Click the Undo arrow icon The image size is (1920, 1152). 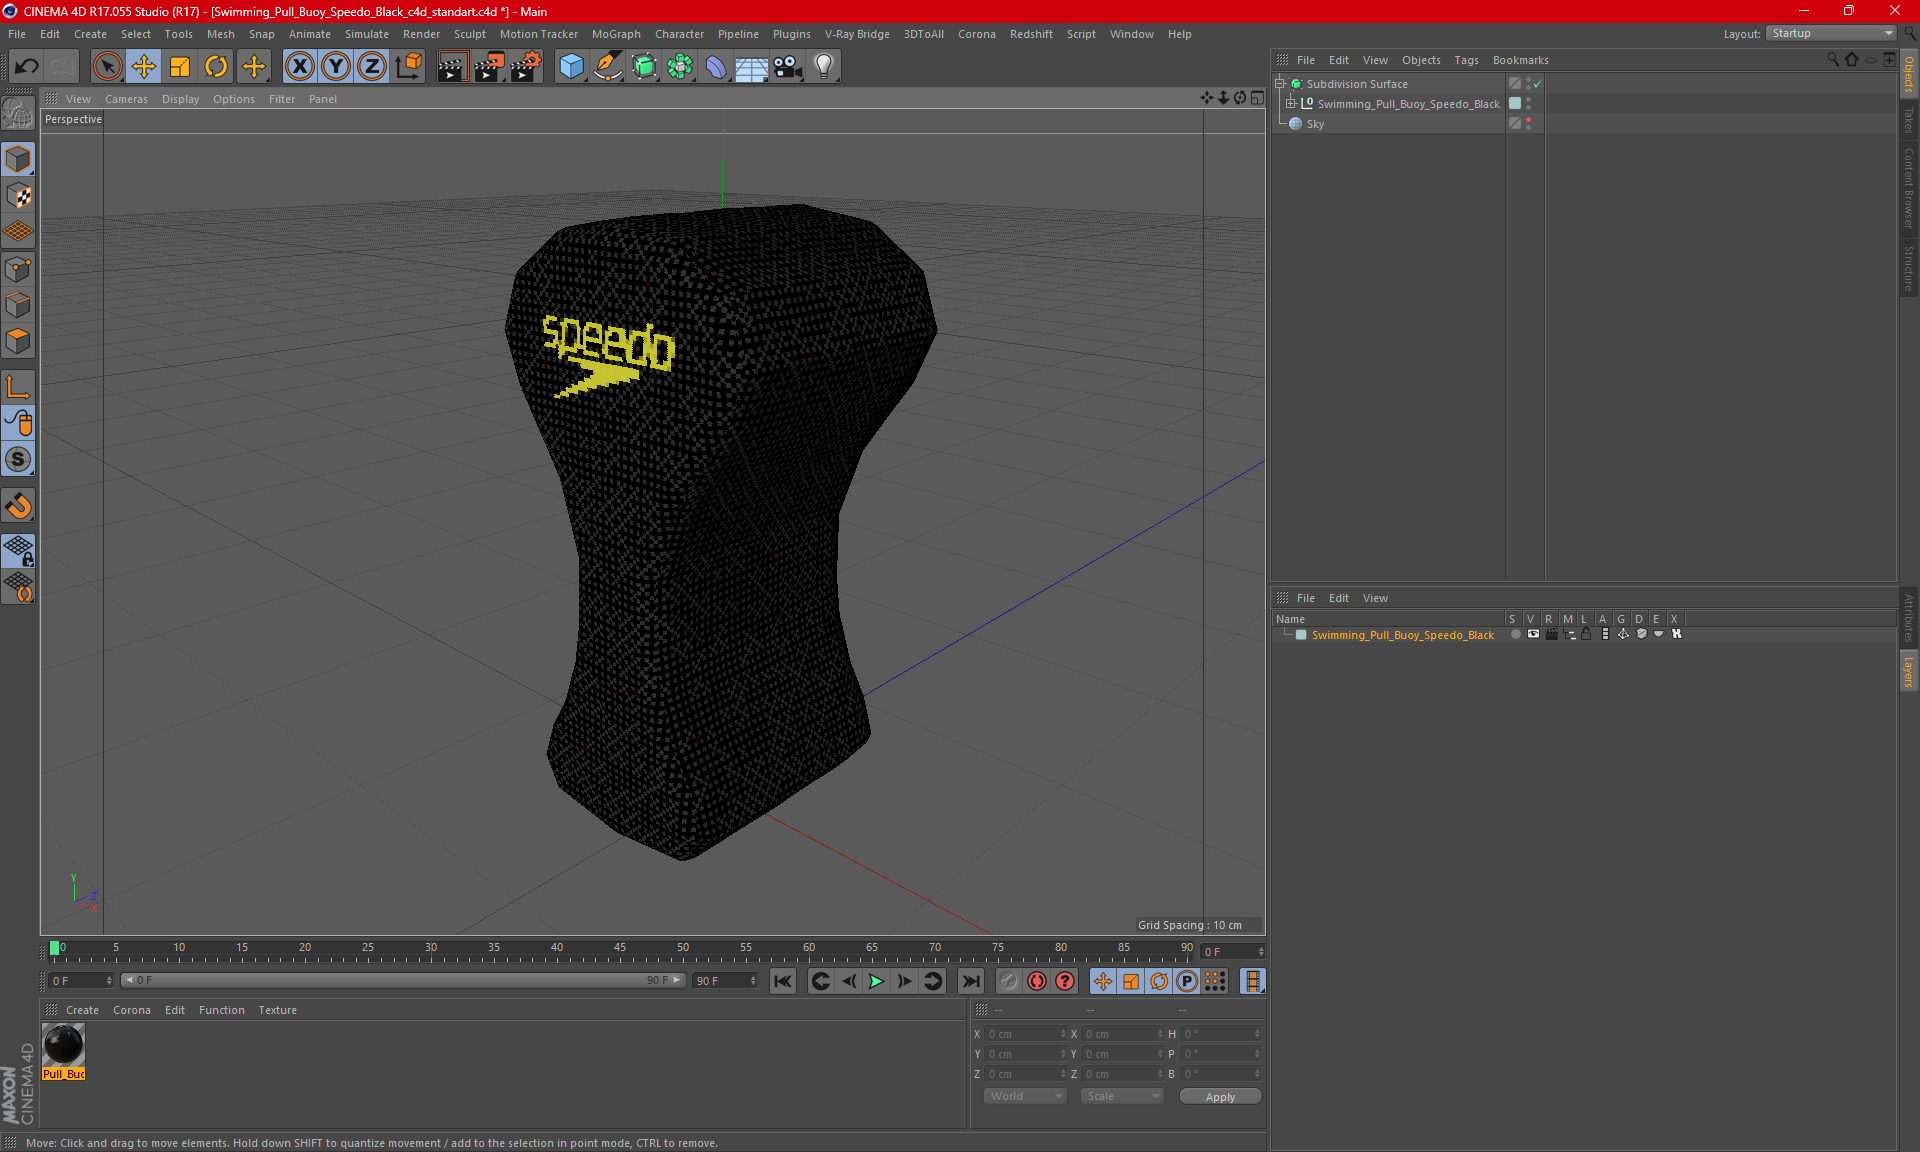tap(26, 67)
